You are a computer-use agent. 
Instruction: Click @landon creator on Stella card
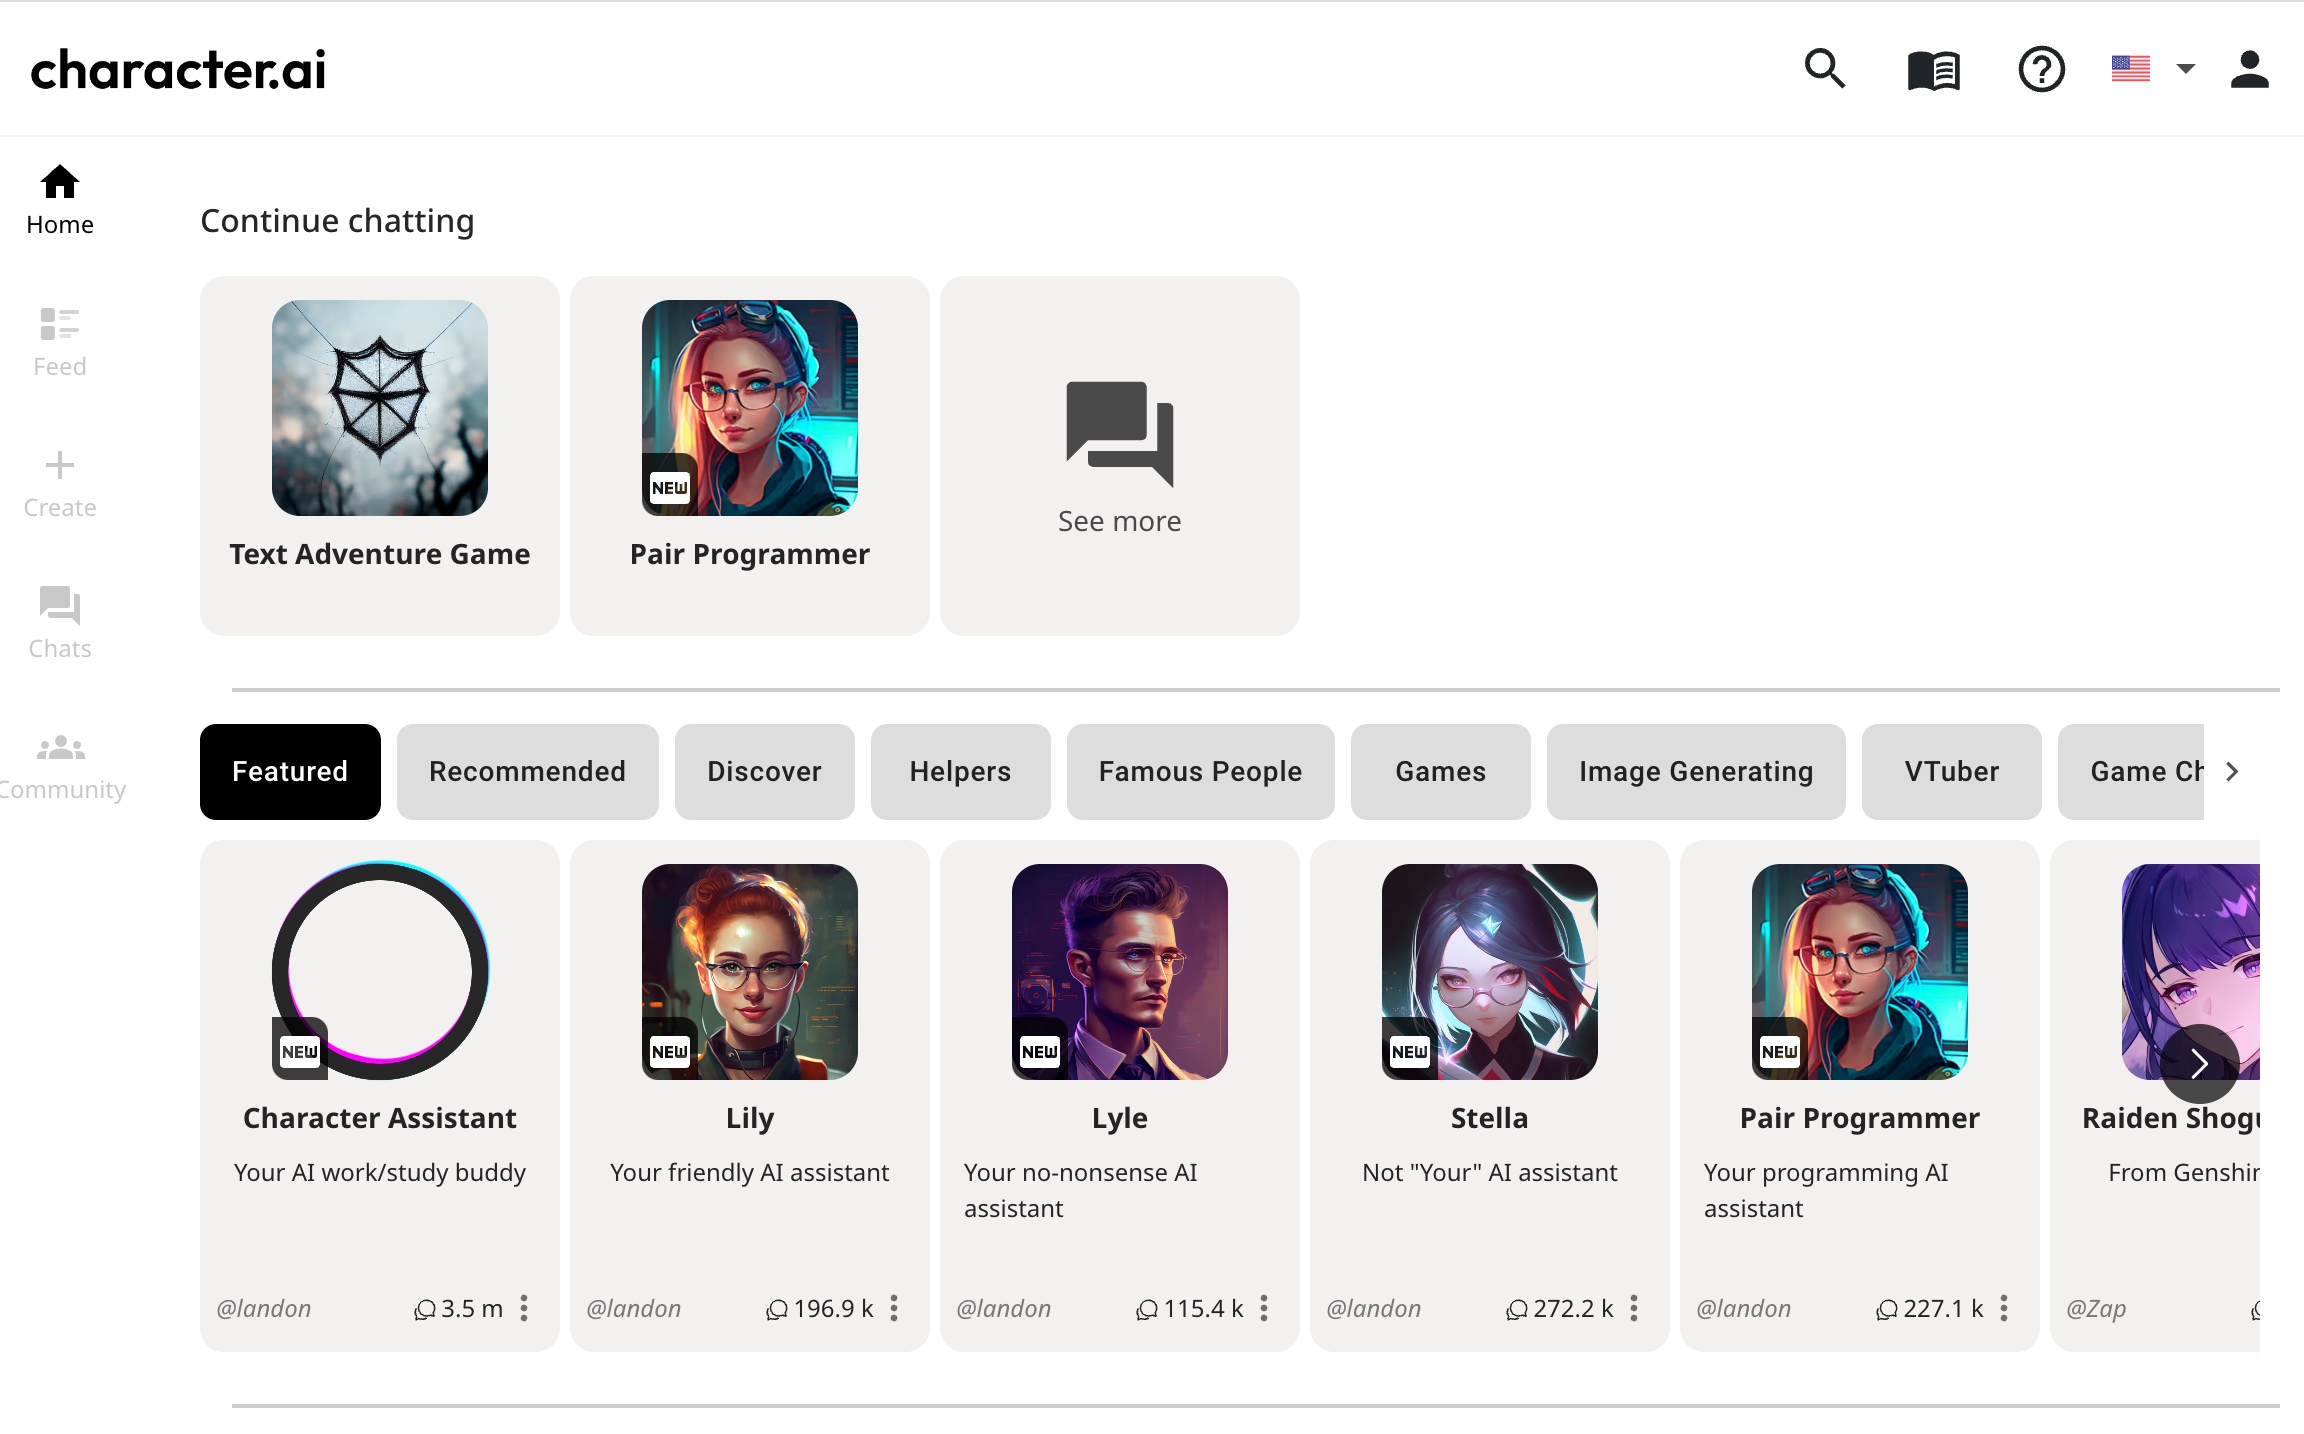pyautogui.click(x=1374, y=1308)
